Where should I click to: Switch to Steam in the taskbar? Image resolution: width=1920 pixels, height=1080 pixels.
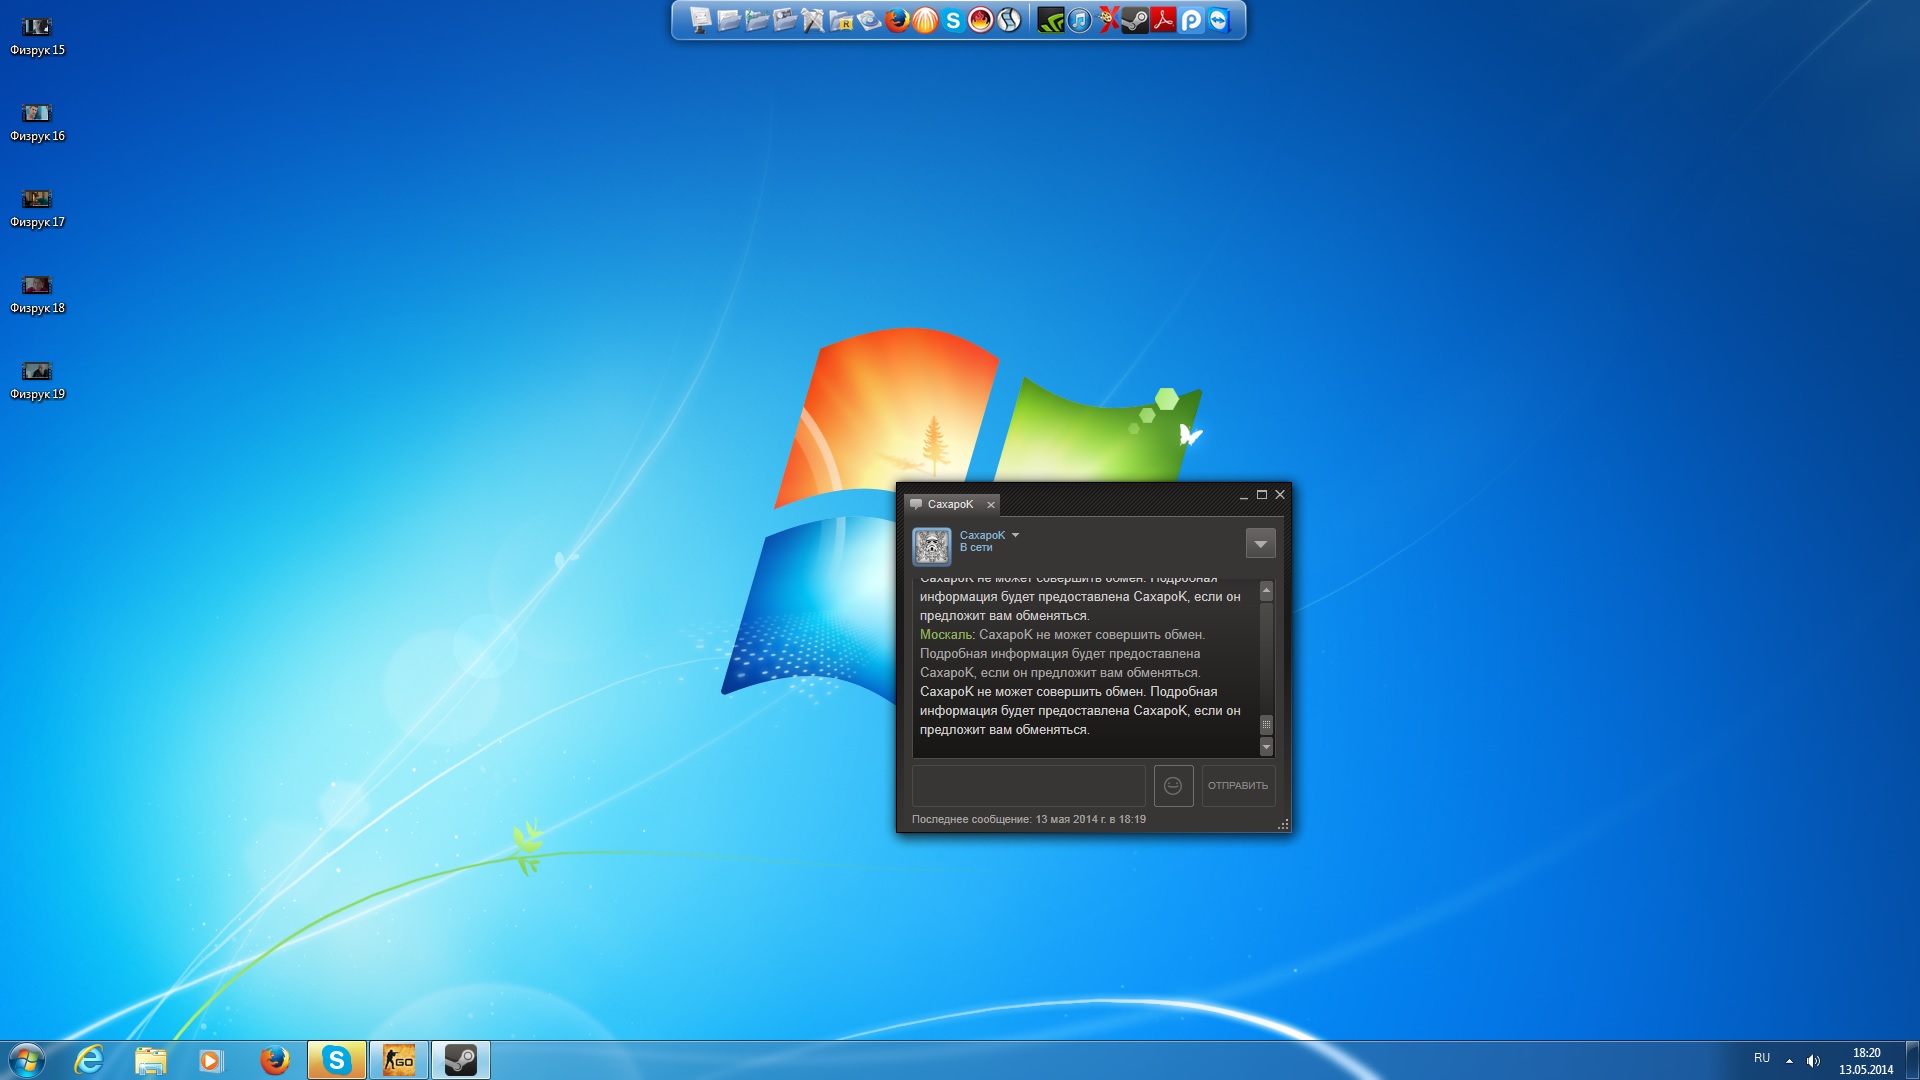coord(460,1060)
